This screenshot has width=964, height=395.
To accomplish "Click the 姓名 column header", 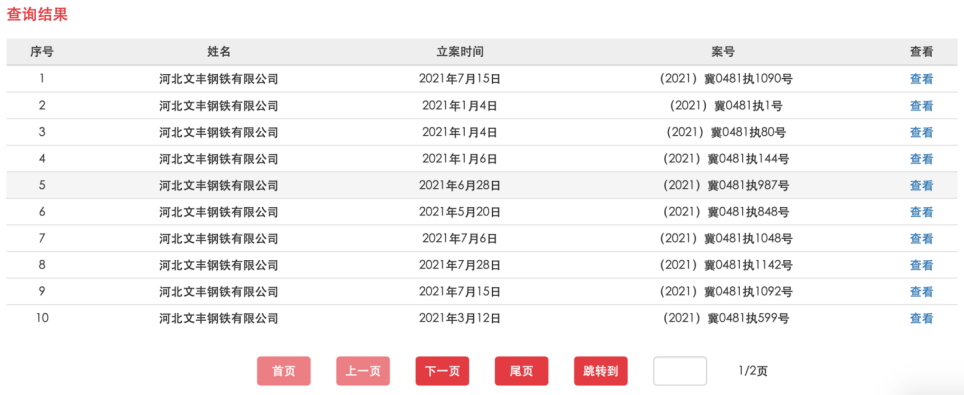I will [219, 52].
